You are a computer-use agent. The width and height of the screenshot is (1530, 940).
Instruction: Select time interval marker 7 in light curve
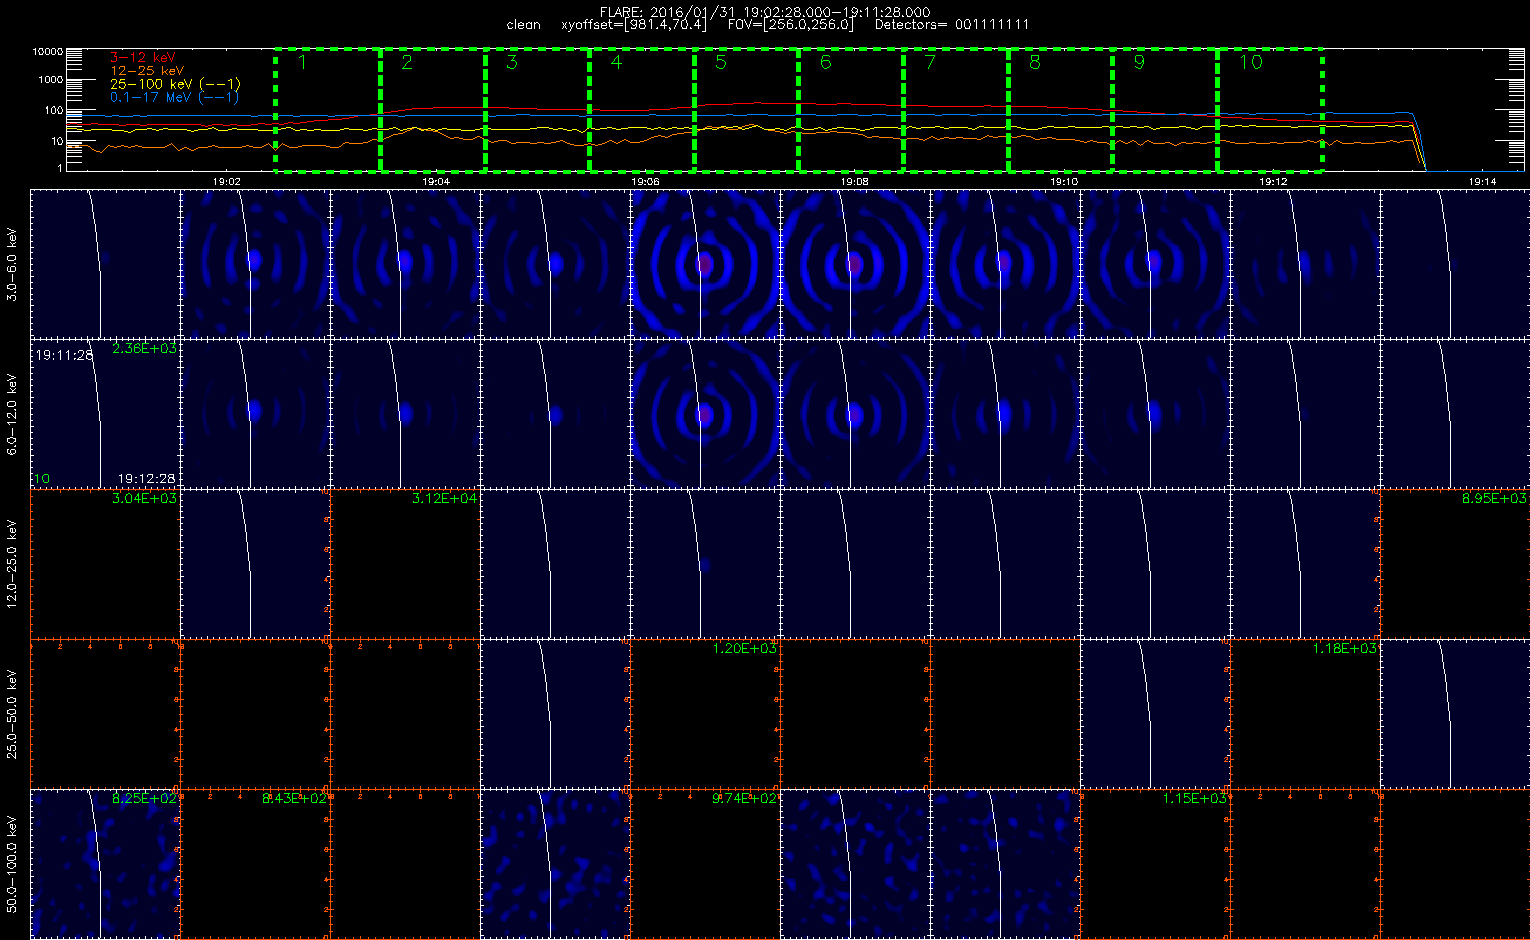tap(930, 62)
